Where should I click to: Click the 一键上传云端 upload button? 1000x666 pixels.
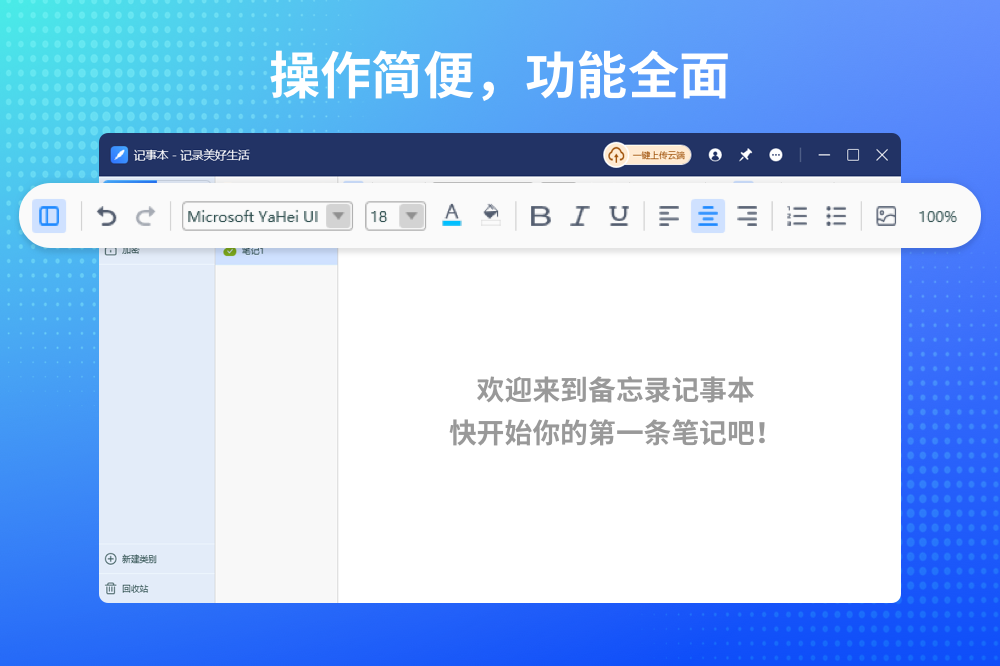648,155
